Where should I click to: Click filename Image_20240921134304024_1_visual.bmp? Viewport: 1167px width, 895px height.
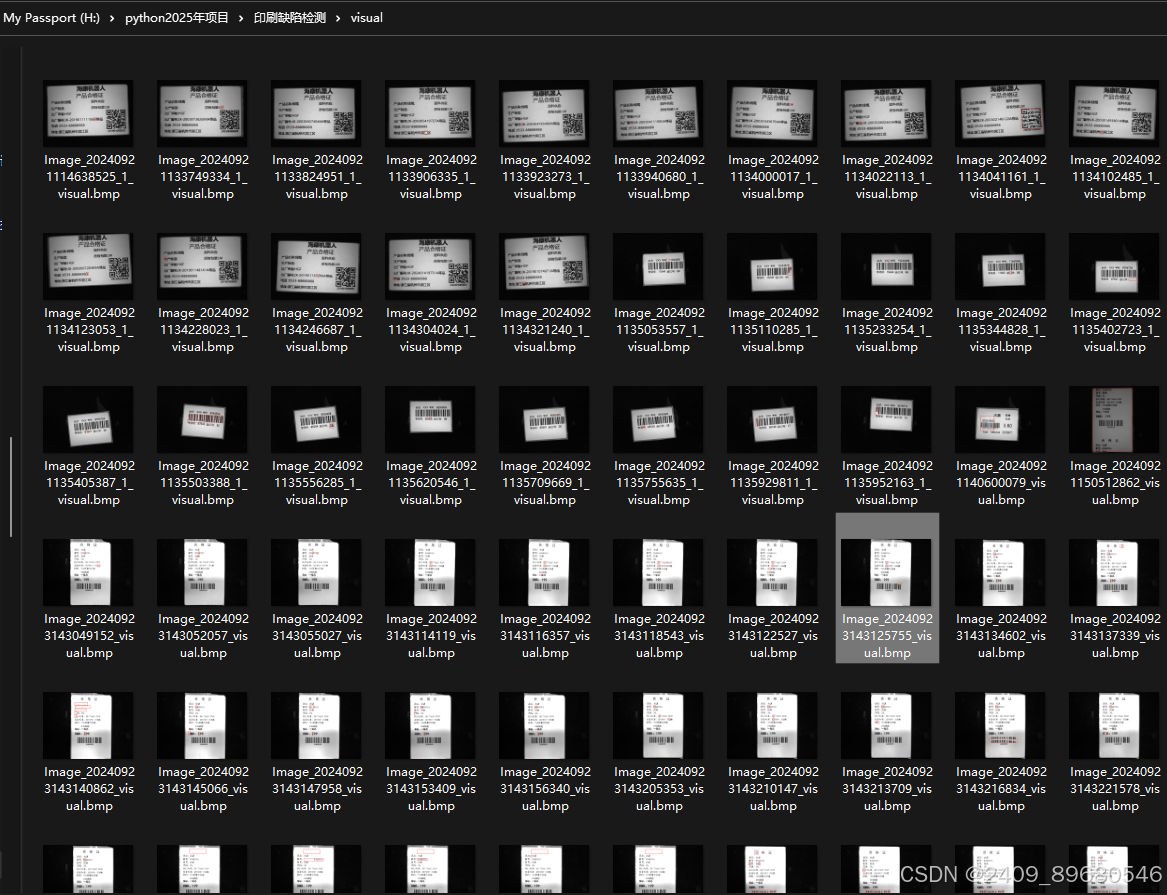point(431,330)
